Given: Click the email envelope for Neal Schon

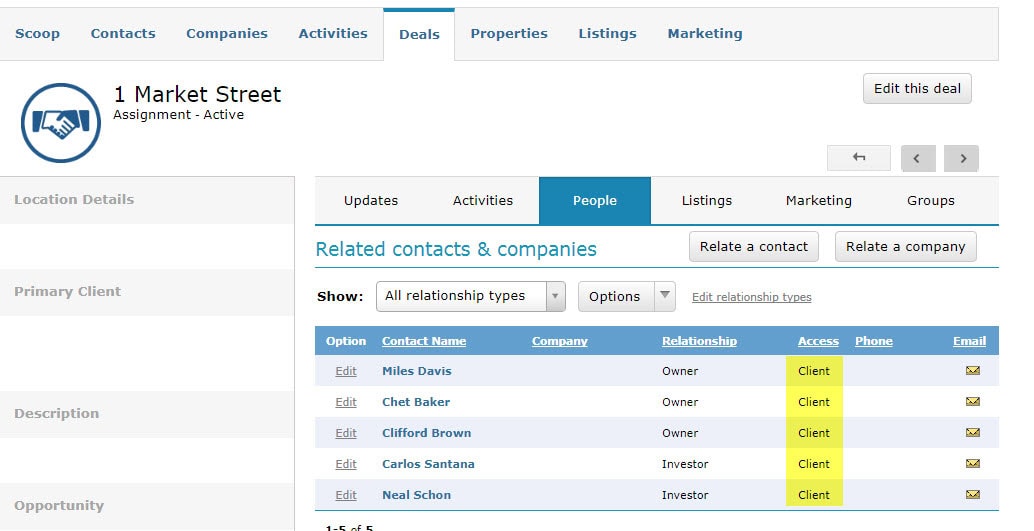Looking at the screenshot, I should [x=972, y=495].
